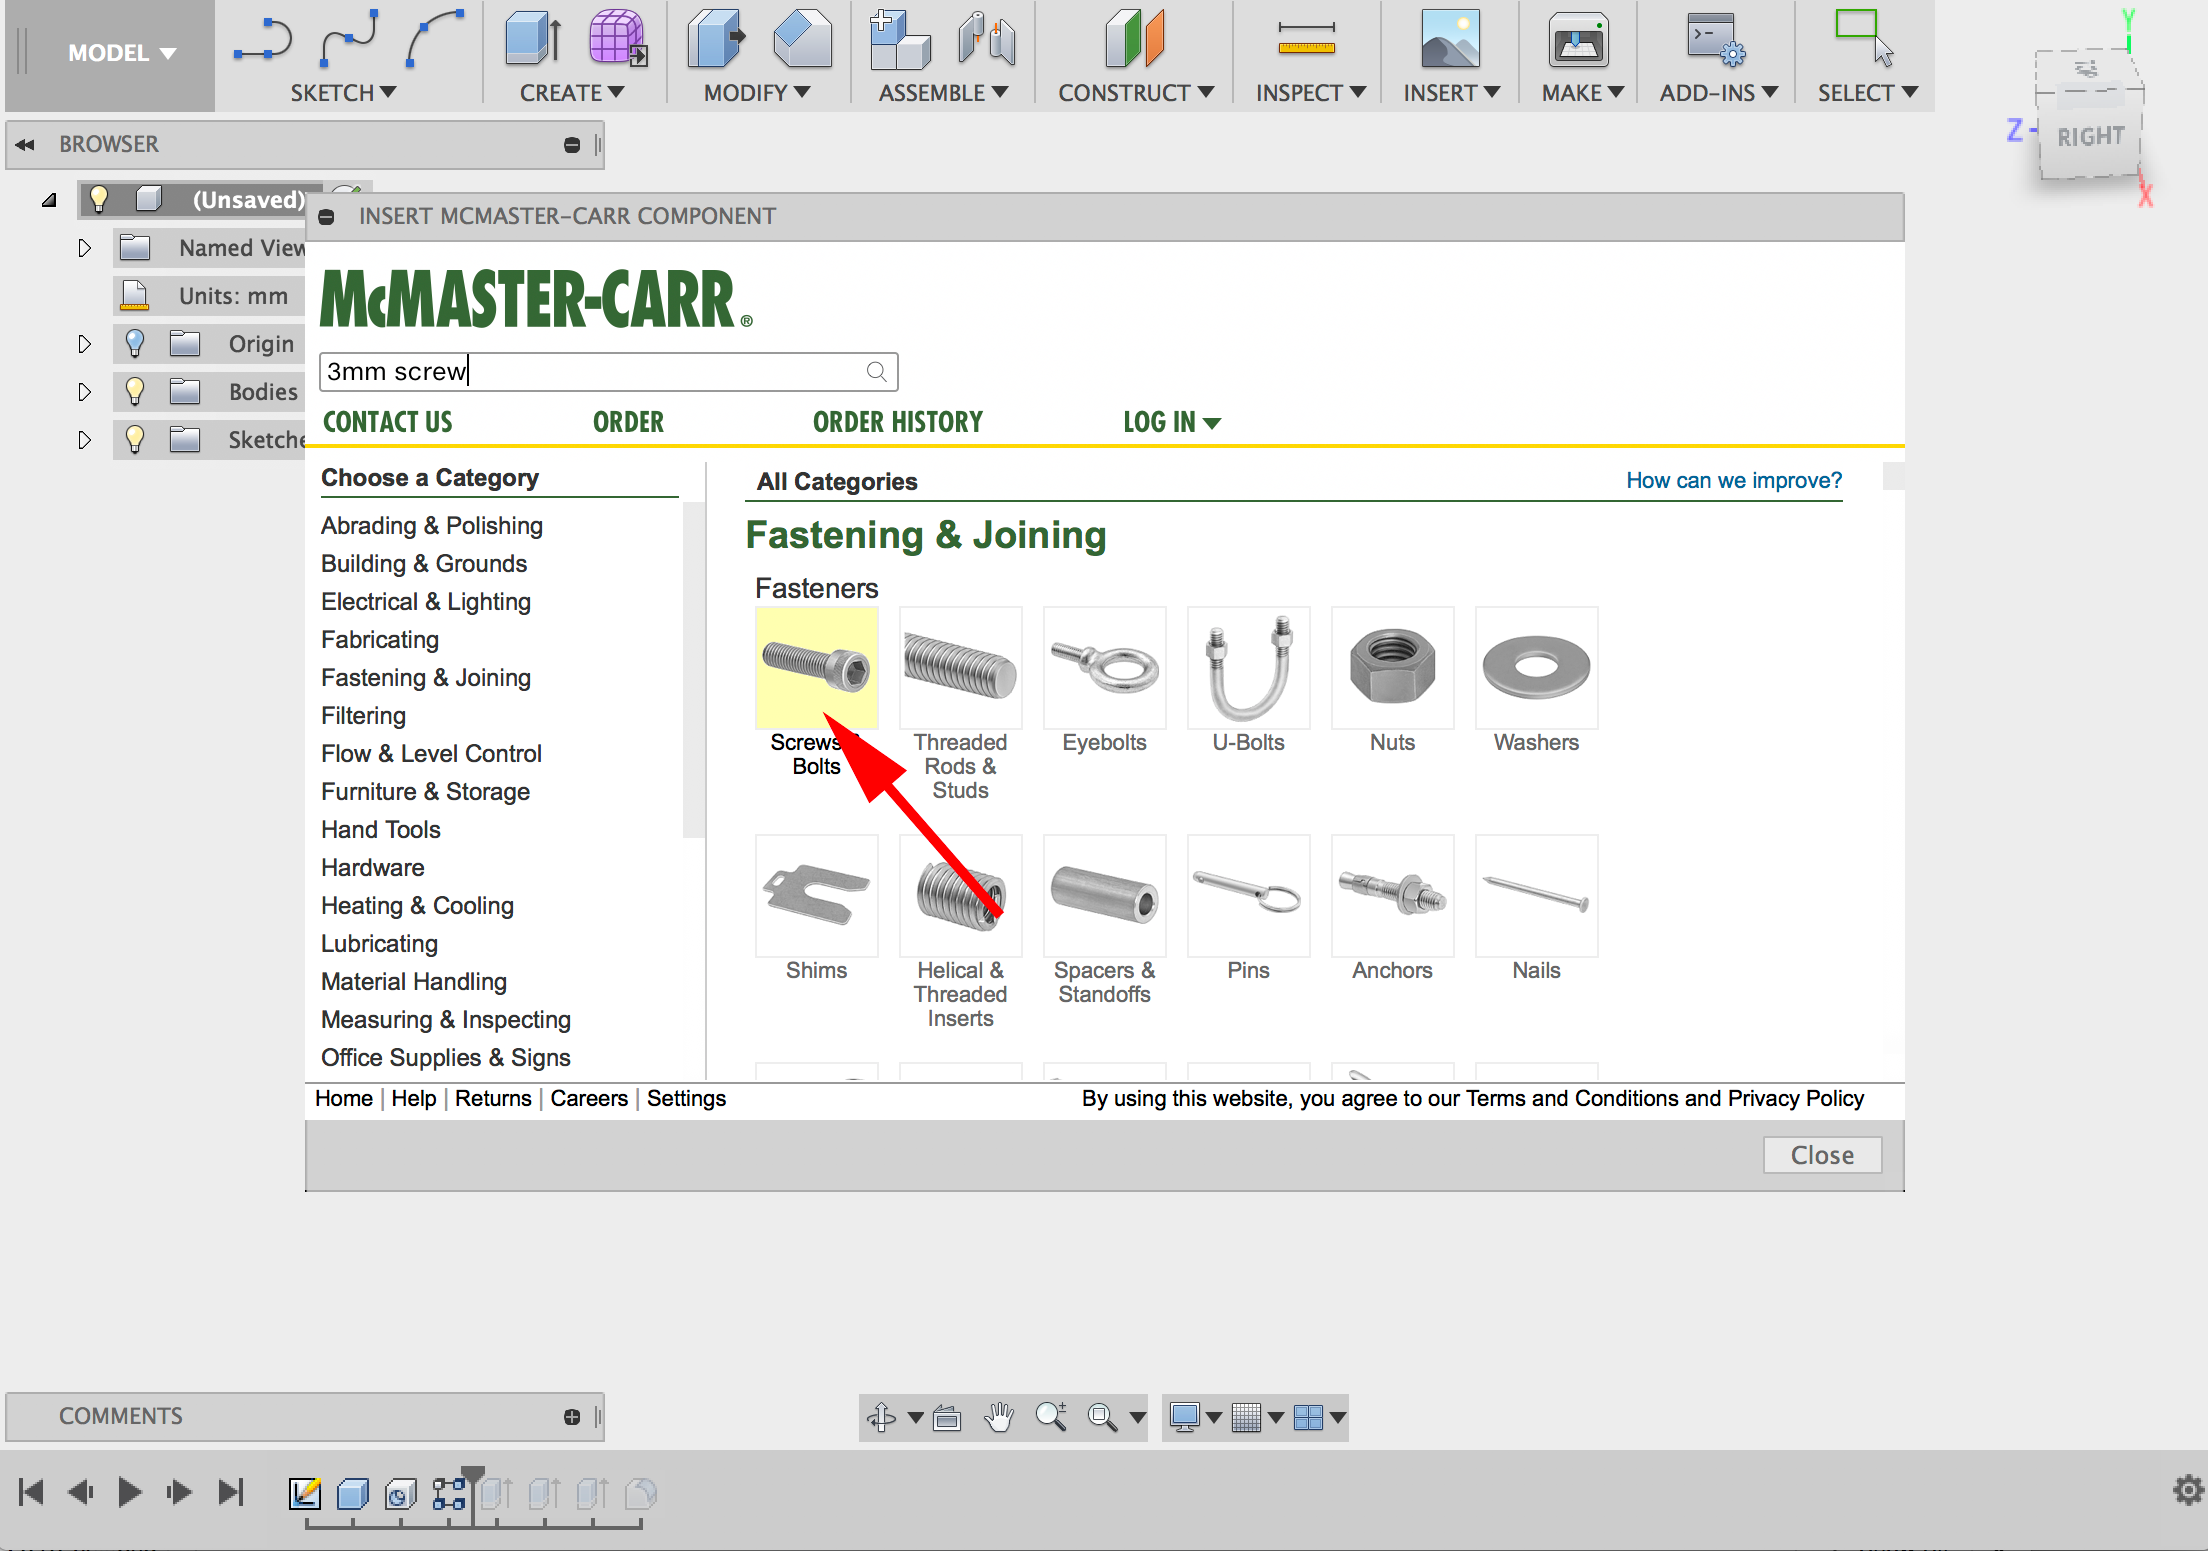This screenshot has width=2208, height=1551.
Task: Click the New Component assemble icon
Action: 899,40
